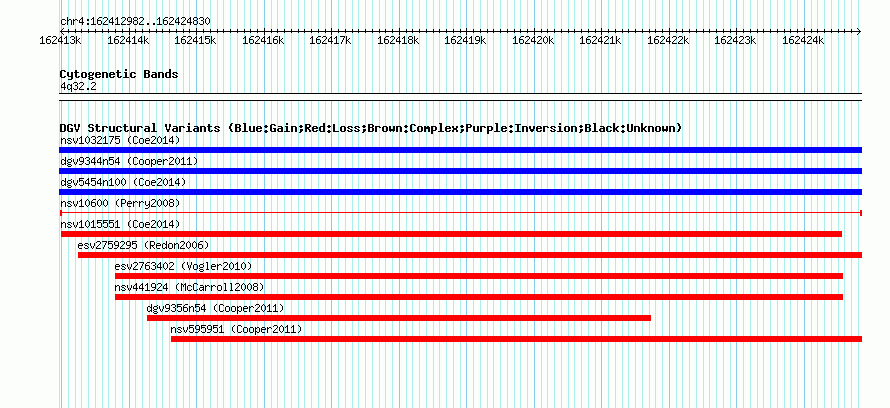Click the 162415k ruler tick label
Image resolution: width=890 pixels, height=408 pixels.
click(x=196, y=40)
